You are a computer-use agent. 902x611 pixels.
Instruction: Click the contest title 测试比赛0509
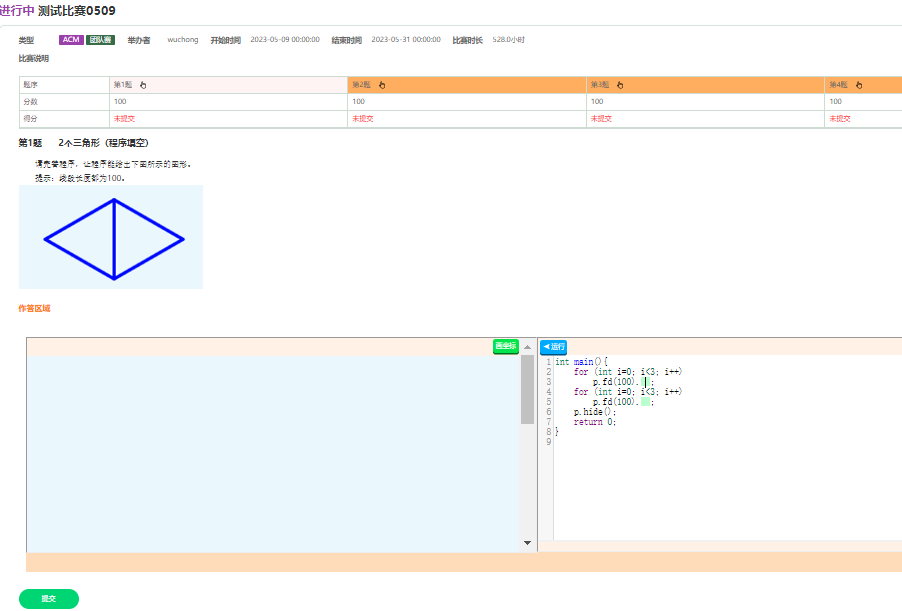pyautogui.click(x=77, y=10)
